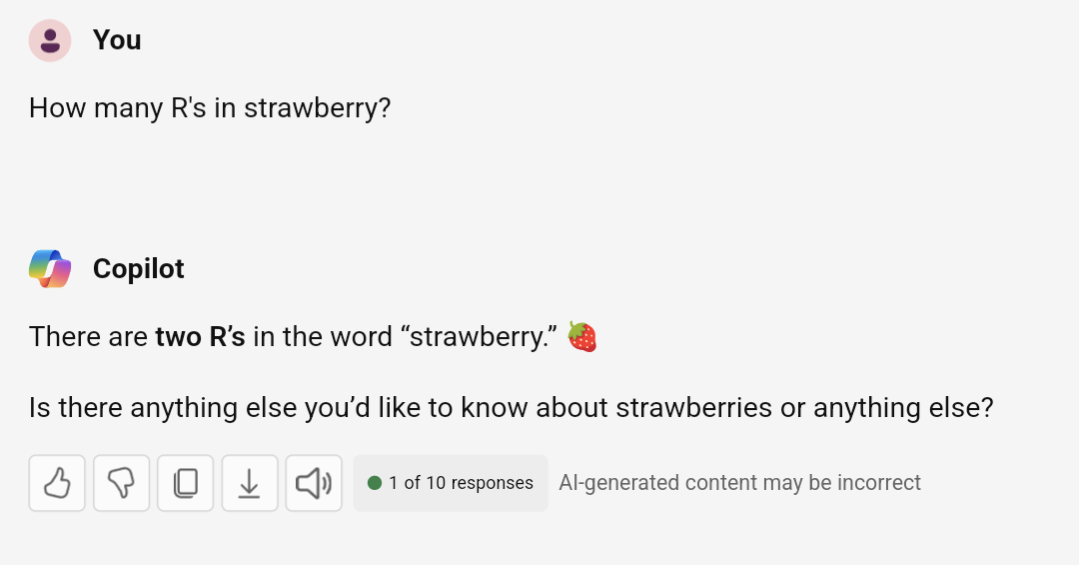
Task: Read the response aloud via speaker icon
Action: 314,483
